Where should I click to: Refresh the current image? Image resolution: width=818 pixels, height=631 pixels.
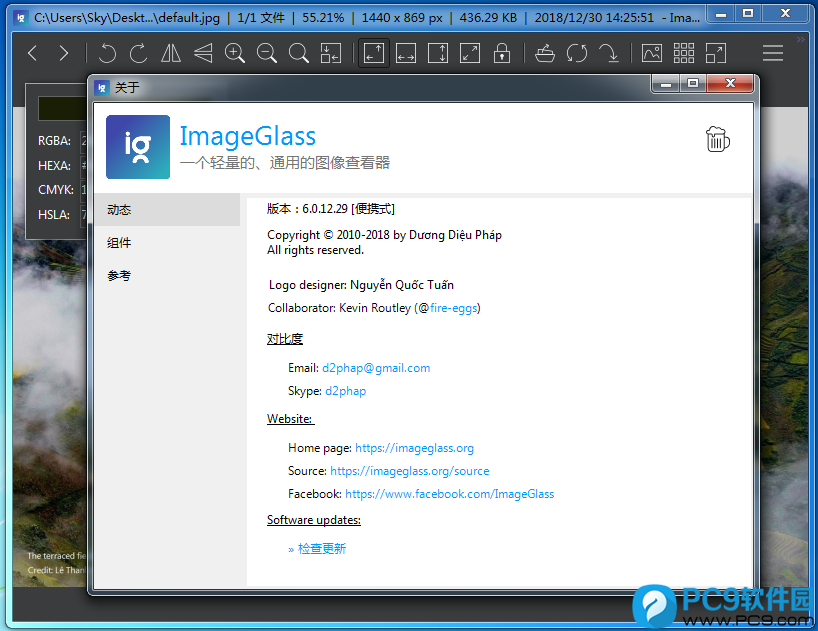576,53
